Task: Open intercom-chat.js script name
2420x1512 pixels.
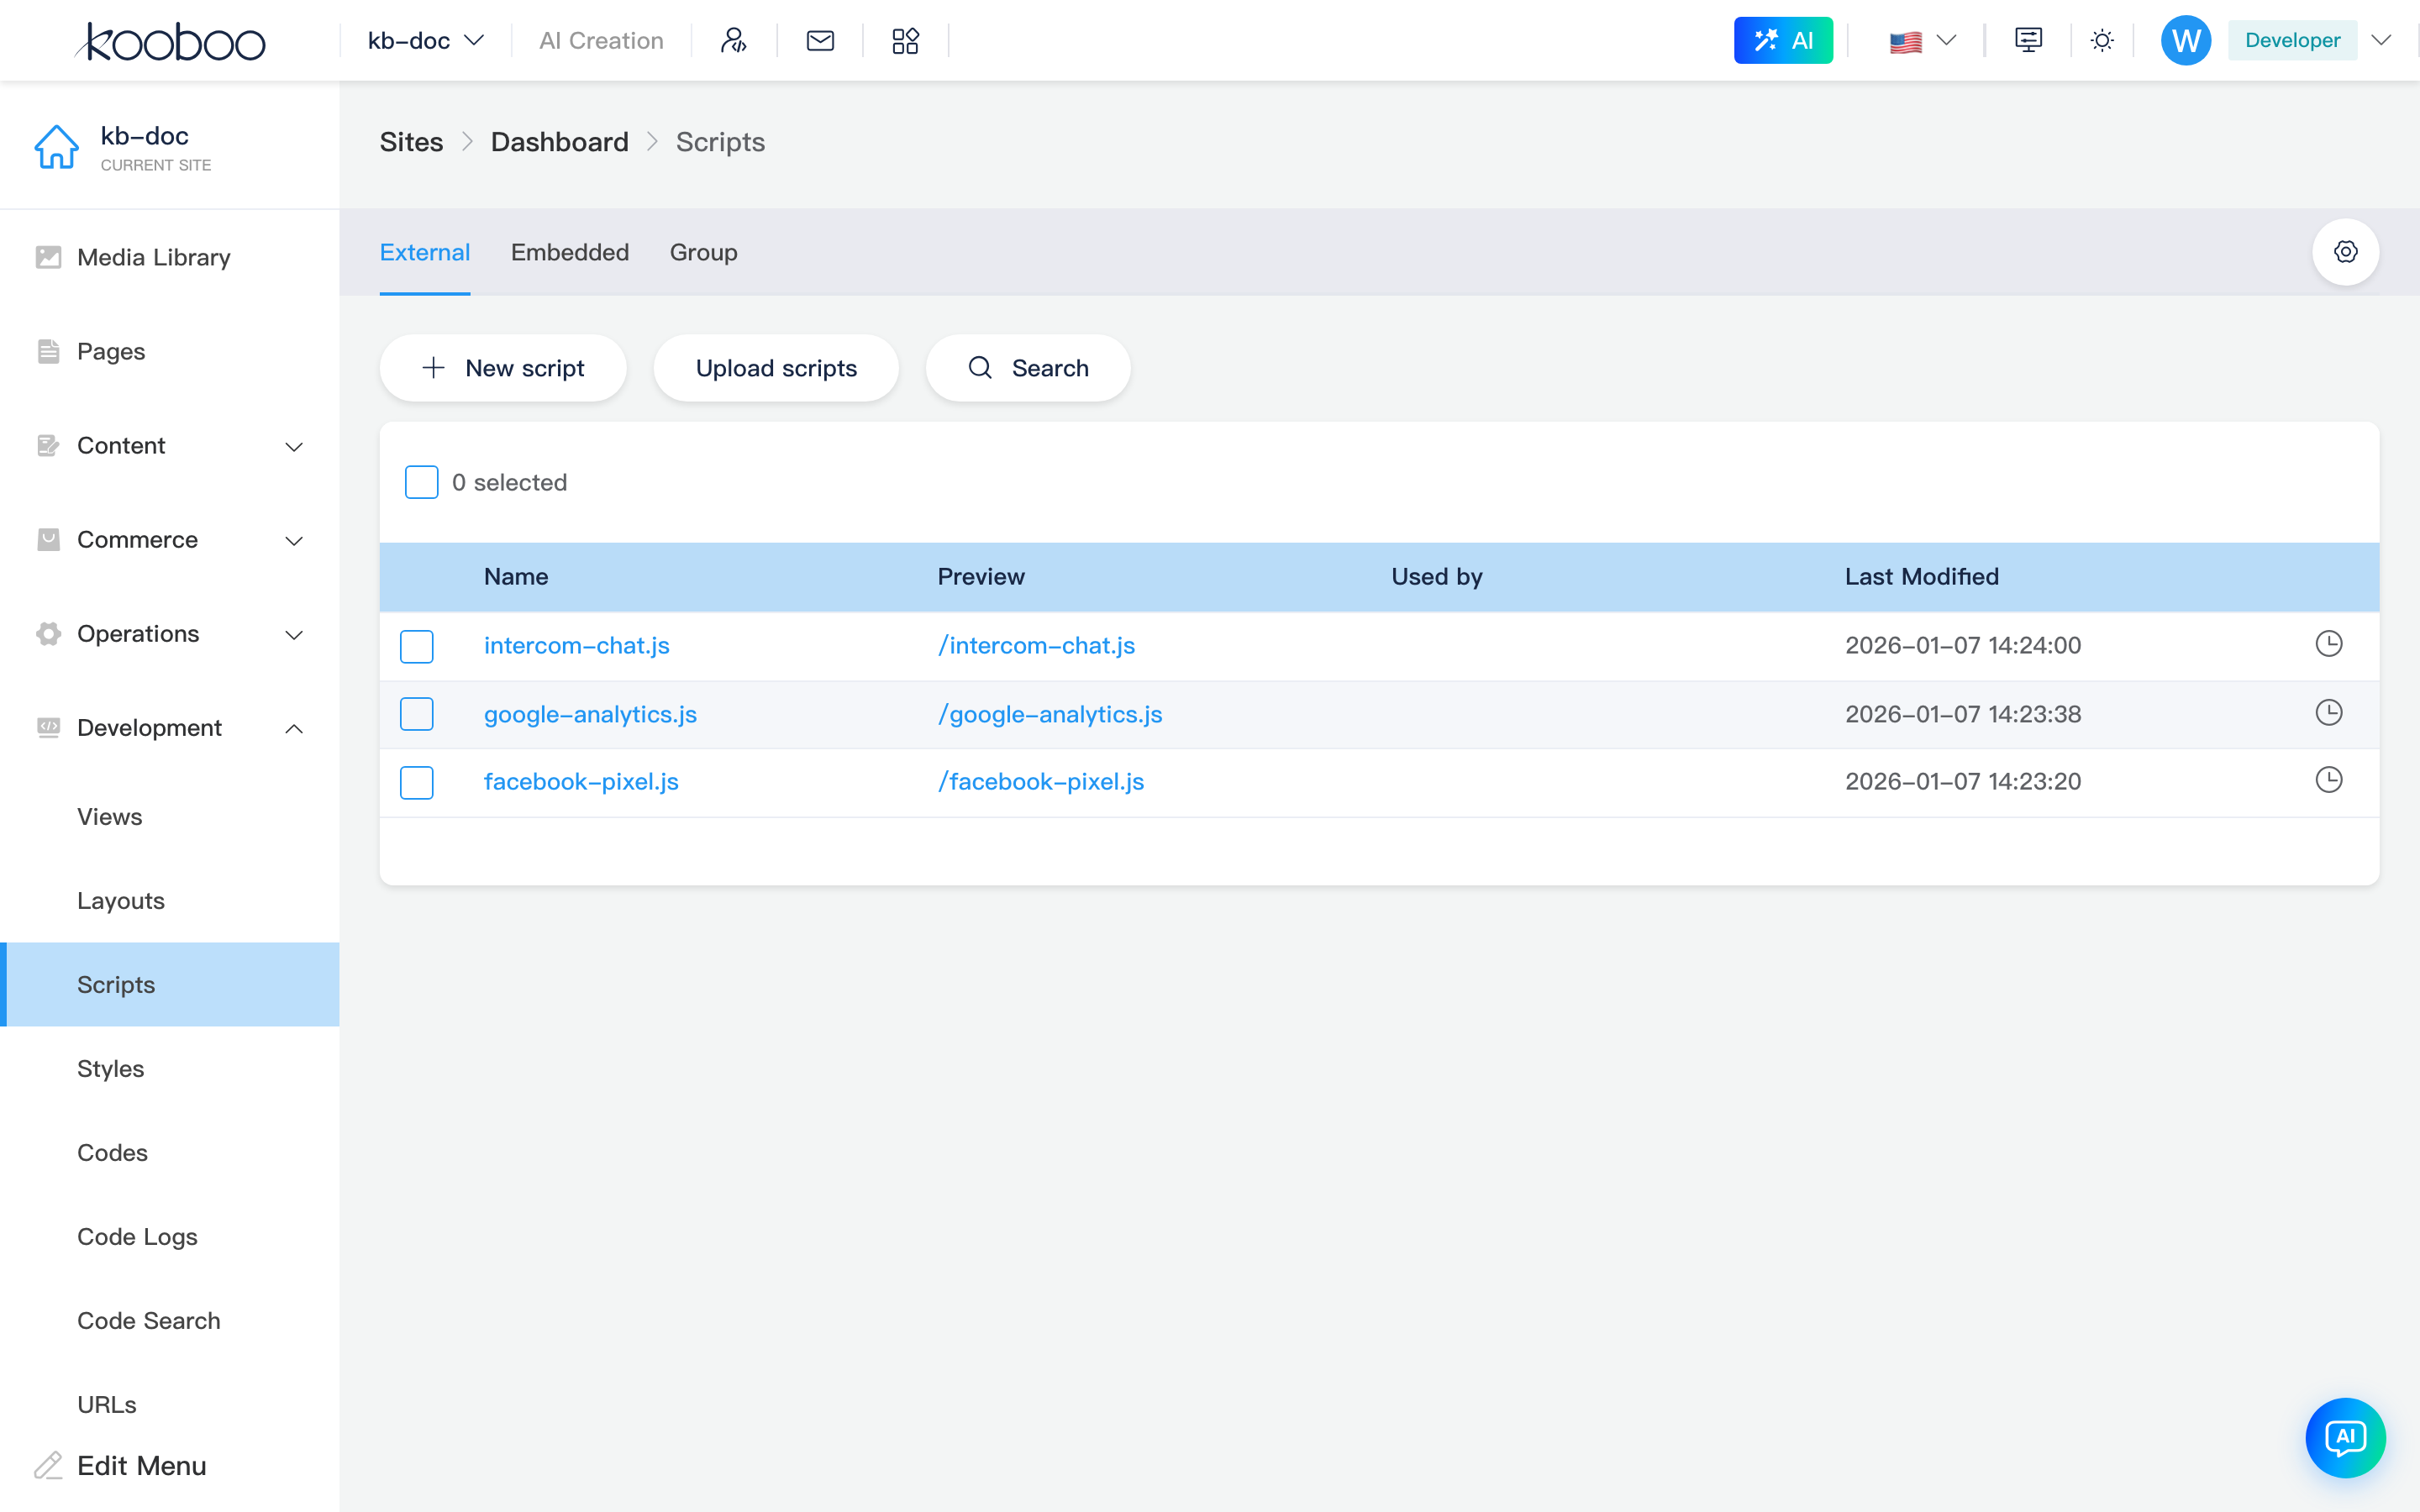Action: pos(576,646)
